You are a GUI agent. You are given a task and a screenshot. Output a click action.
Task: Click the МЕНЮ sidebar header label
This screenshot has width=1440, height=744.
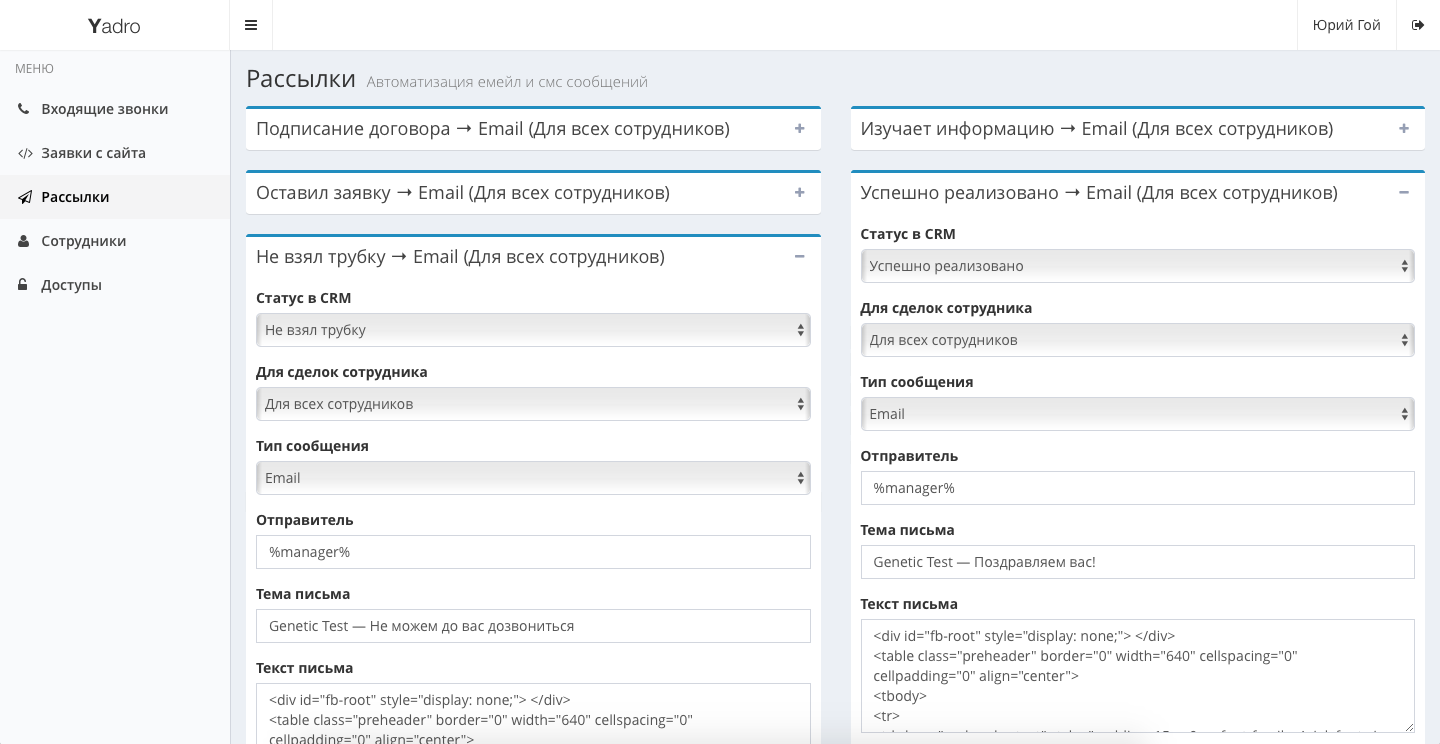click(x=35, y=69)
